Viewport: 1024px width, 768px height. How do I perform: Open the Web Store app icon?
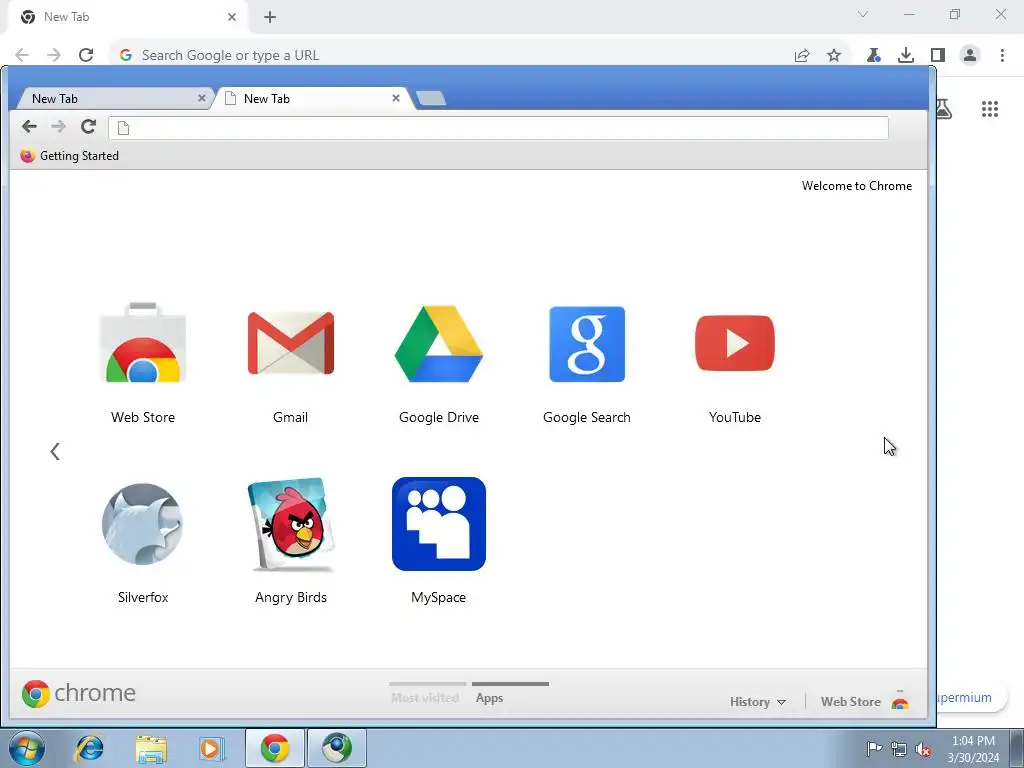click(143, 343)
